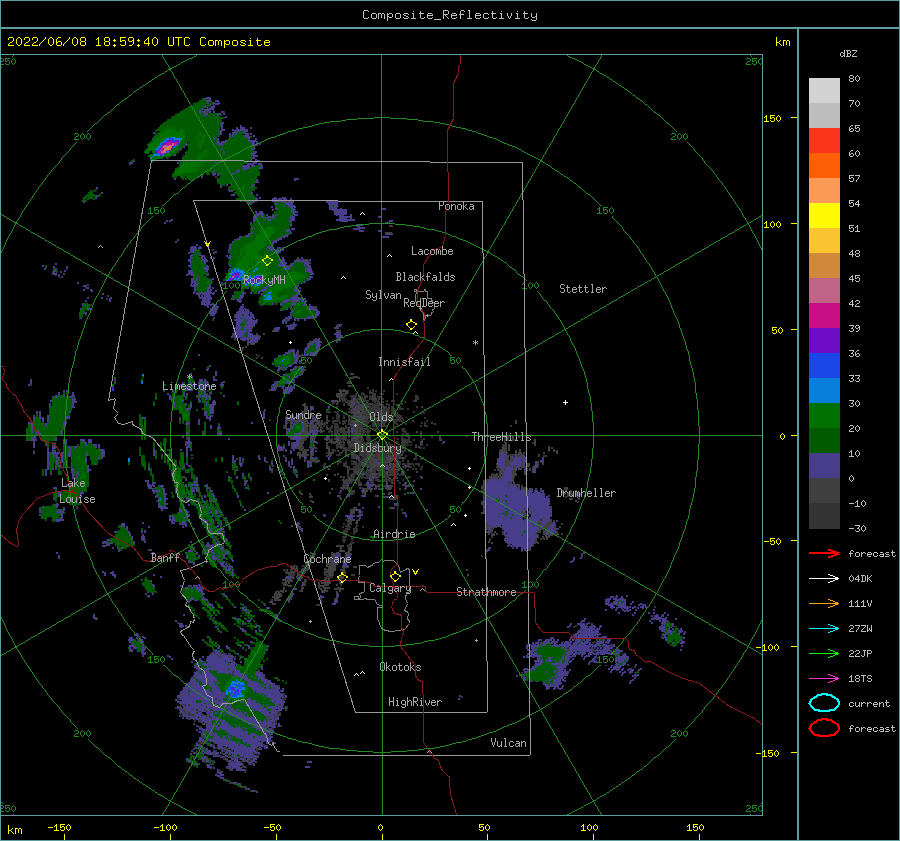The height and width of the screenshot is (841, 900).
Task: Click the intense storm cell northwest of RockyMH
Action: [x=167, y=147]
